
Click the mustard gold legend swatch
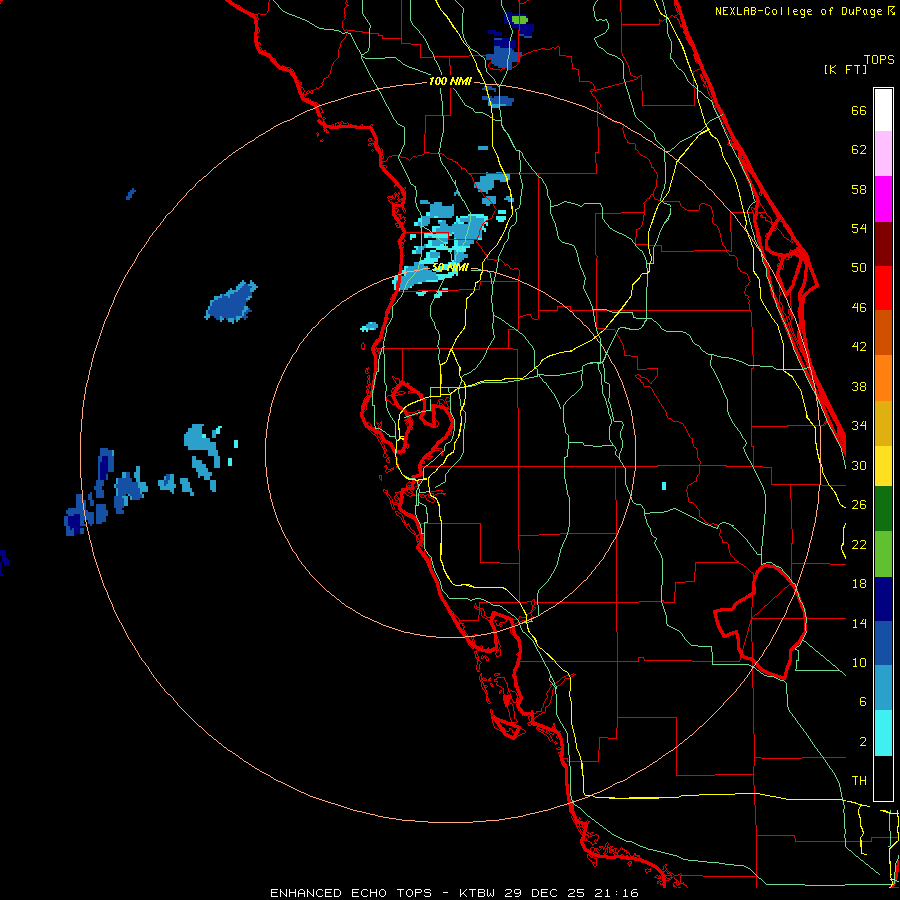click(x=883, y=423)
